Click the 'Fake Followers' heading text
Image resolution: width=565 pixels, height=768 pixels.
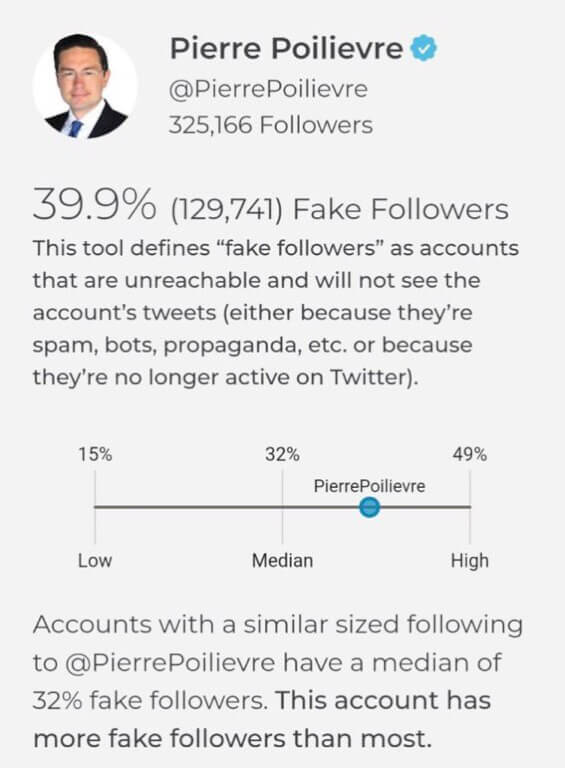coord(400,209)
